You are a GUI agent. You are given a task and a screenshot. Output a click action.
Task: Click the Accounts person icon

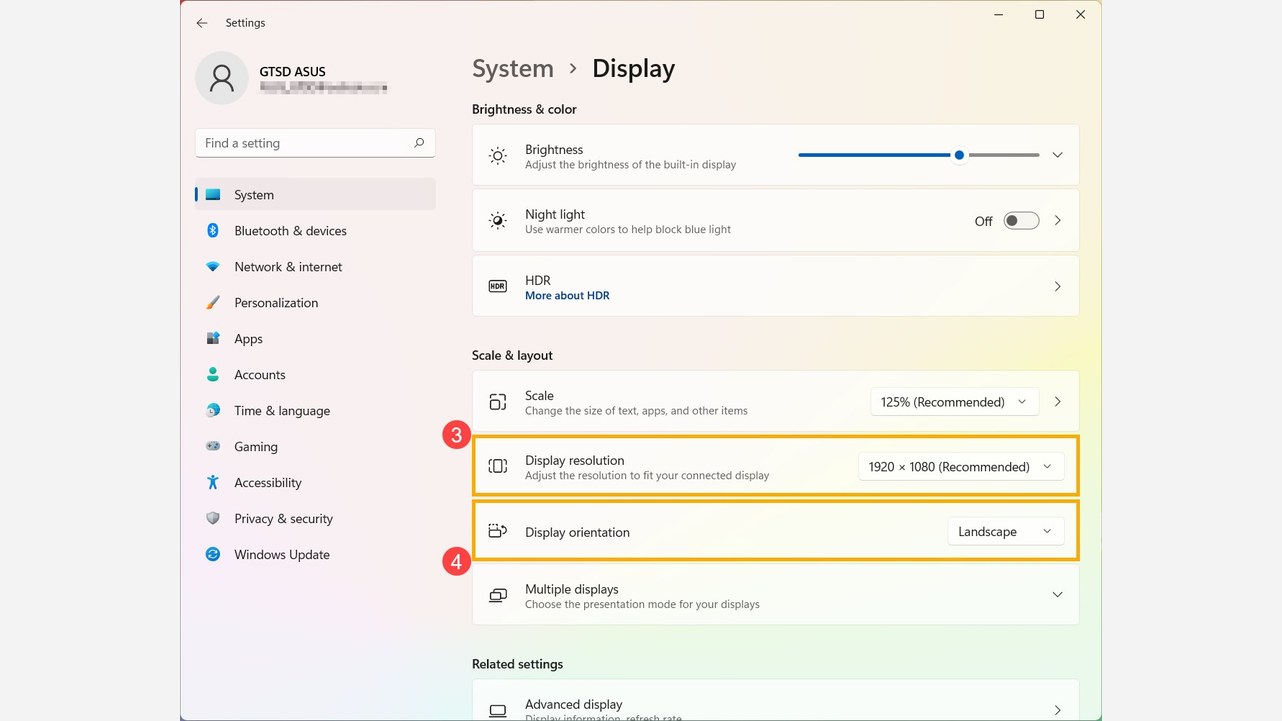pos(213,375)
